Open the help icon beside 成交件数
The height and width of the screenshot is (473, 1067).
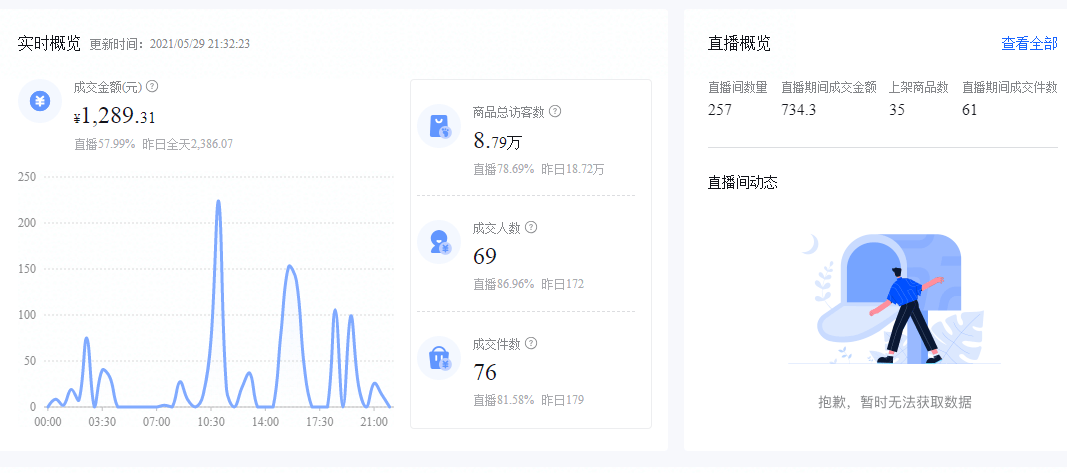[x=531, y=343]
